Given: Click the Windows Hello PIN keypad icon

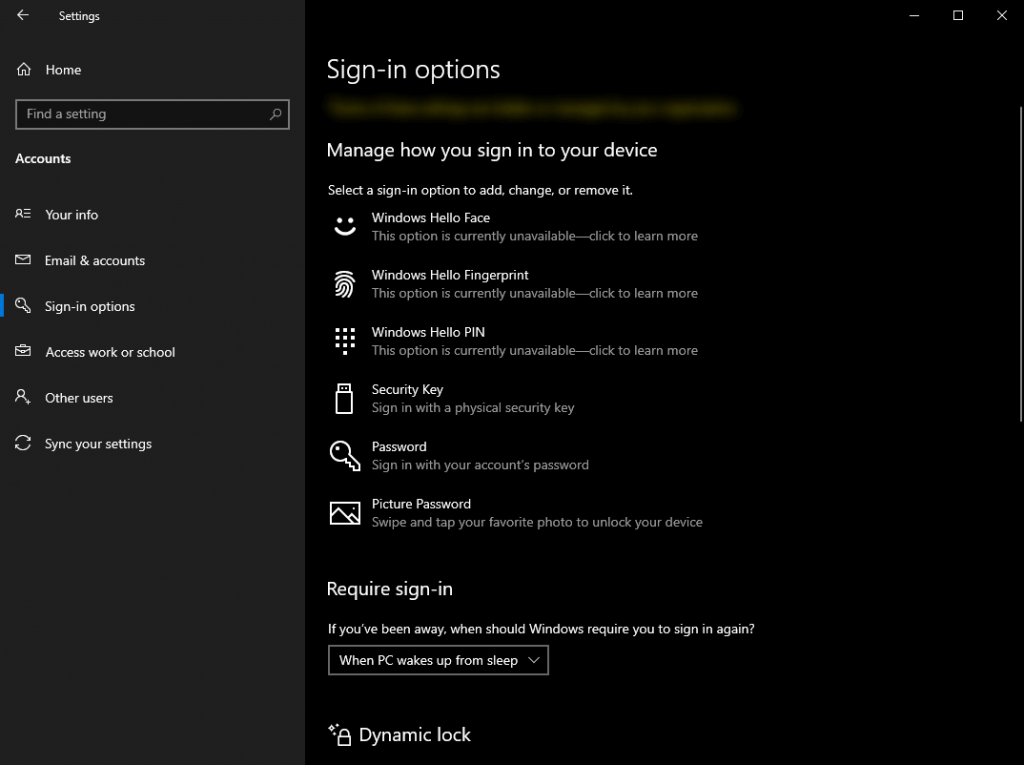Looking at the screenshot, I should coord(345,341).
